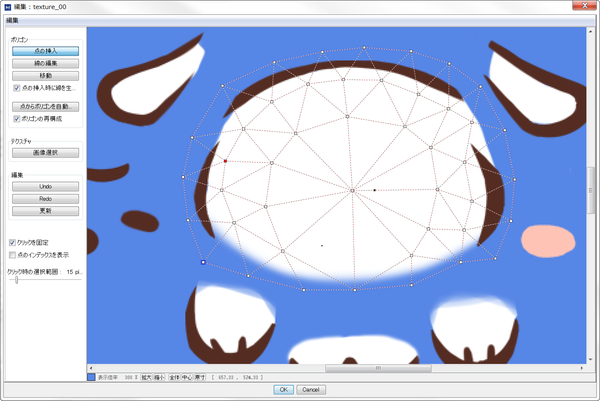Click the Redo button
This screenshot has height=401, width=600.
pyautogui.click(x=46, y=199)
